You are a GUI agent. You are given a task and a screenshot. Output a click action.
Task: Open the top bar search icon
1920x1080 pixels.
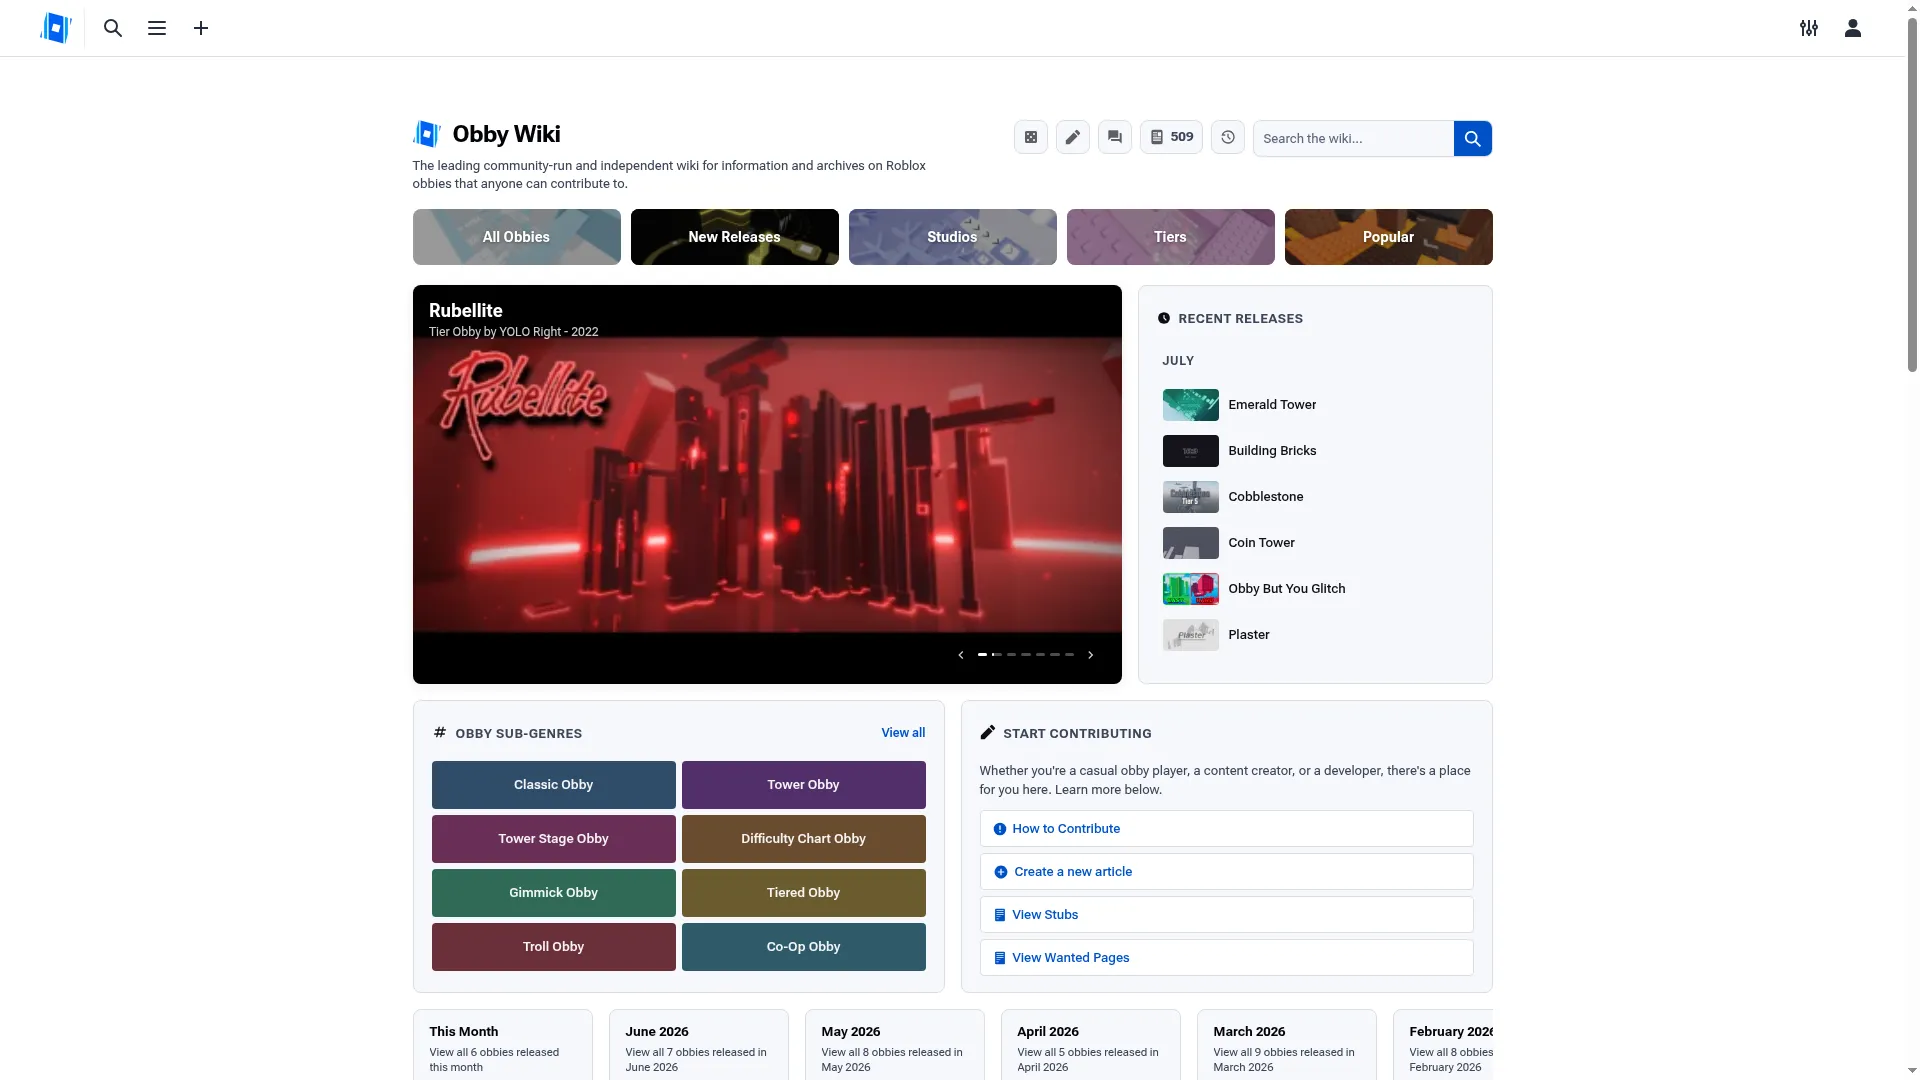(x=113, y=28)
